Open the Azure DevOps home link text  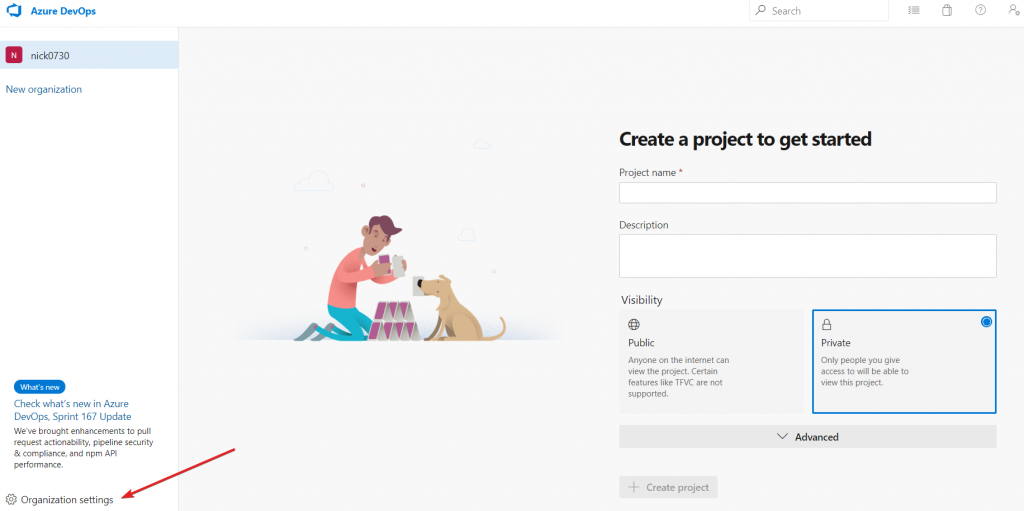pos(63,11)
